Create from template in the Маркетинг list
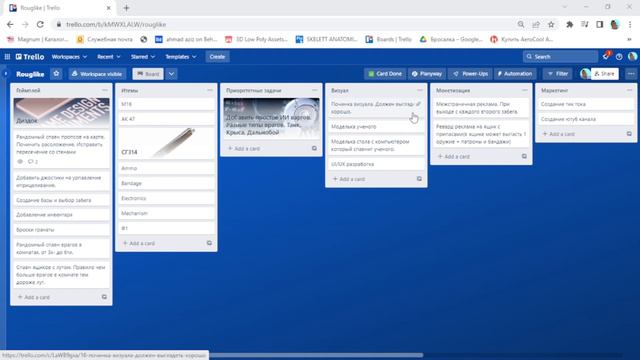The height and width of the screenshot is (360, 640). click(x=629, y=134)
